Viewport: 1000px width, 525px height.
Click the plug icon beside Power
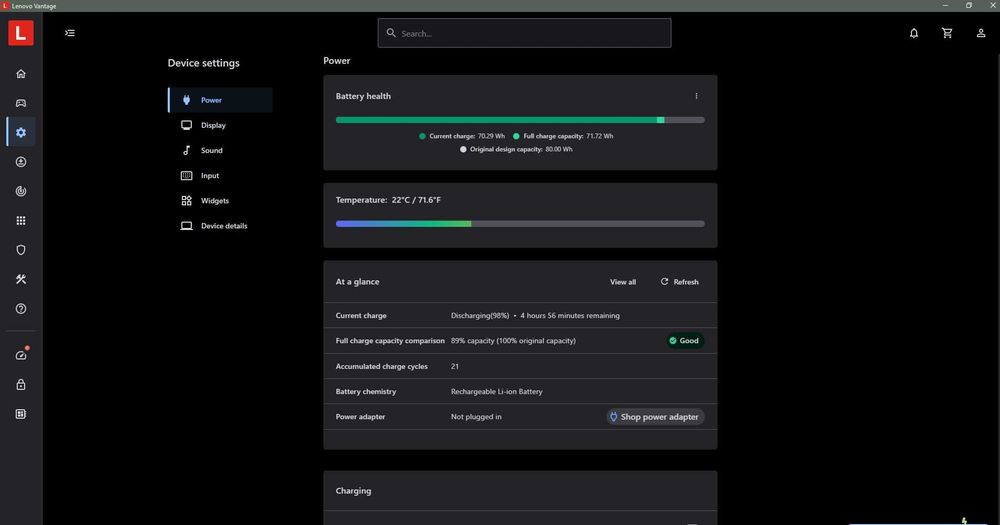186,100
